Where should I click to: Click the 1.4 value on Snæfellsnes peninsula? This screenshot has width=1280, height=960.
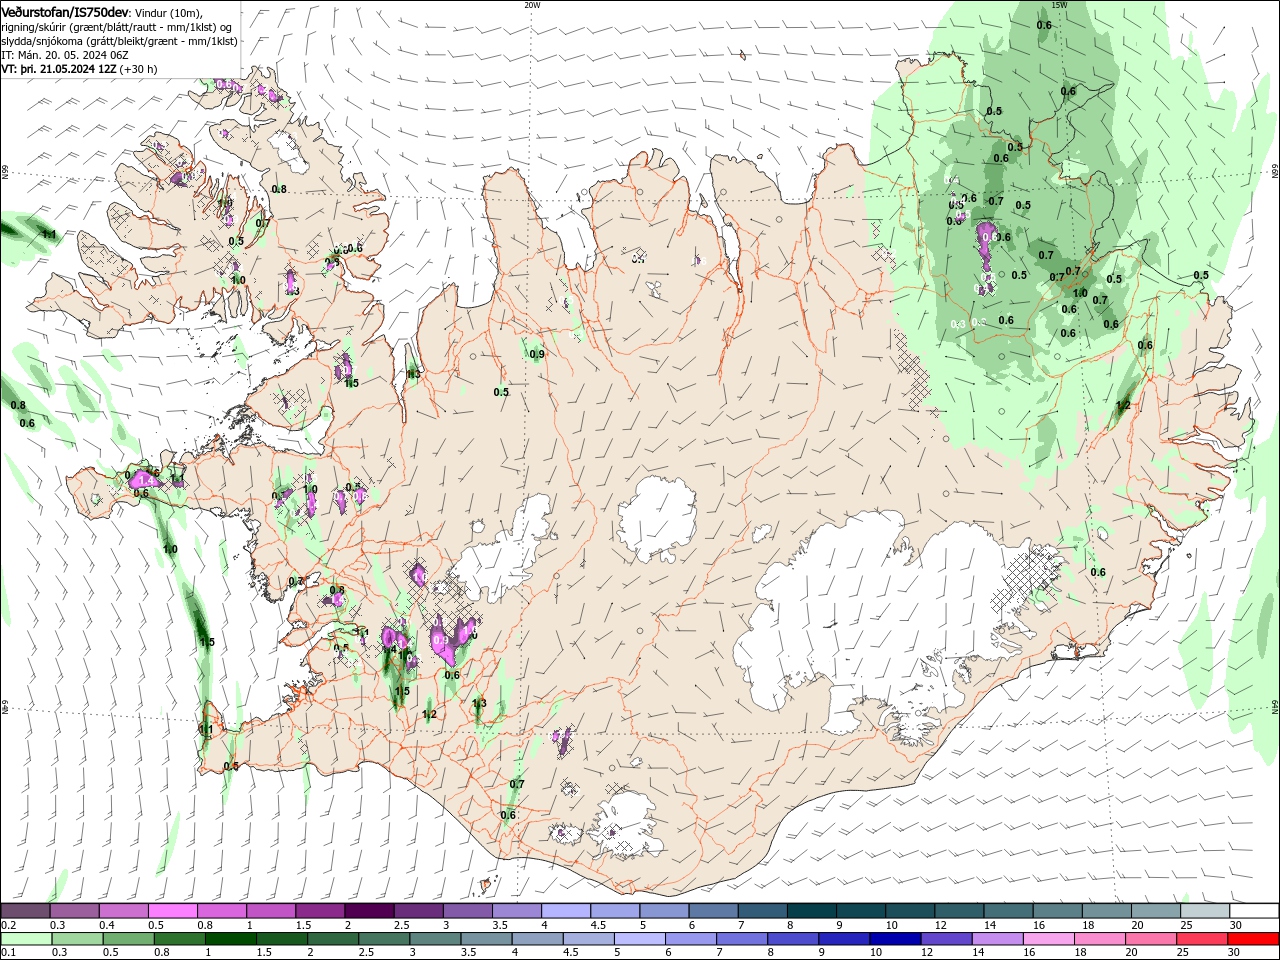(144, 482)
